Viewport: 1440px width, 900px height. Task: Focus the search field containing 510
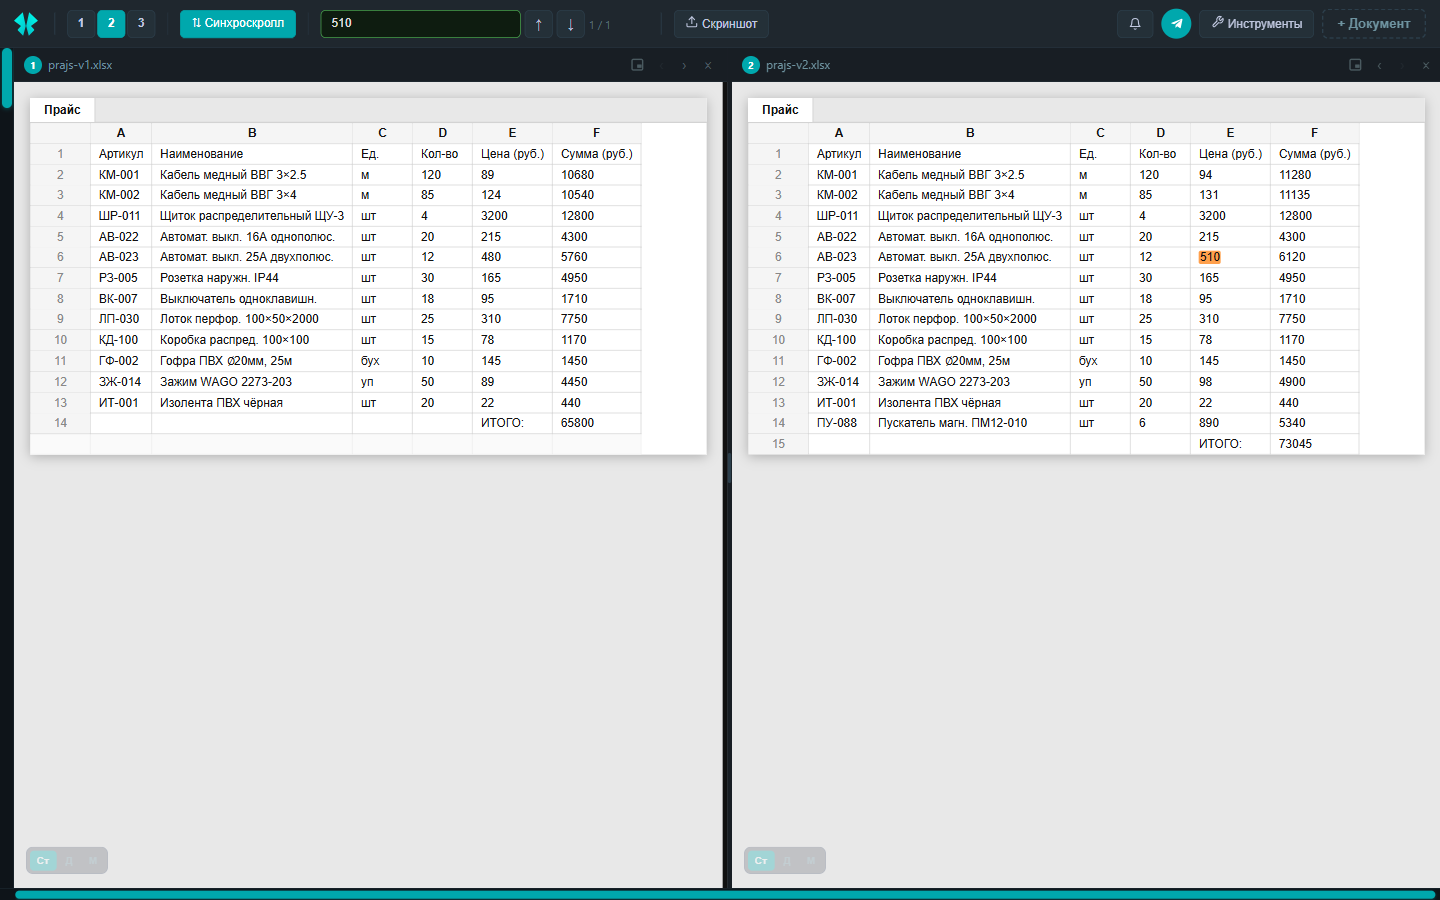pos(420,23)
